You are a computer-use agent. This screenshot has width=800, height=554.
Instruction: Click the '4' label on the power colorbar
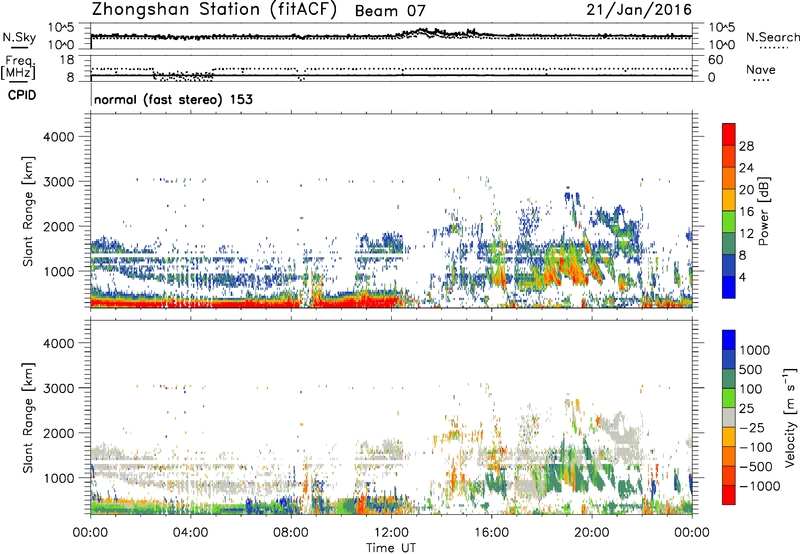pos(742,277)
